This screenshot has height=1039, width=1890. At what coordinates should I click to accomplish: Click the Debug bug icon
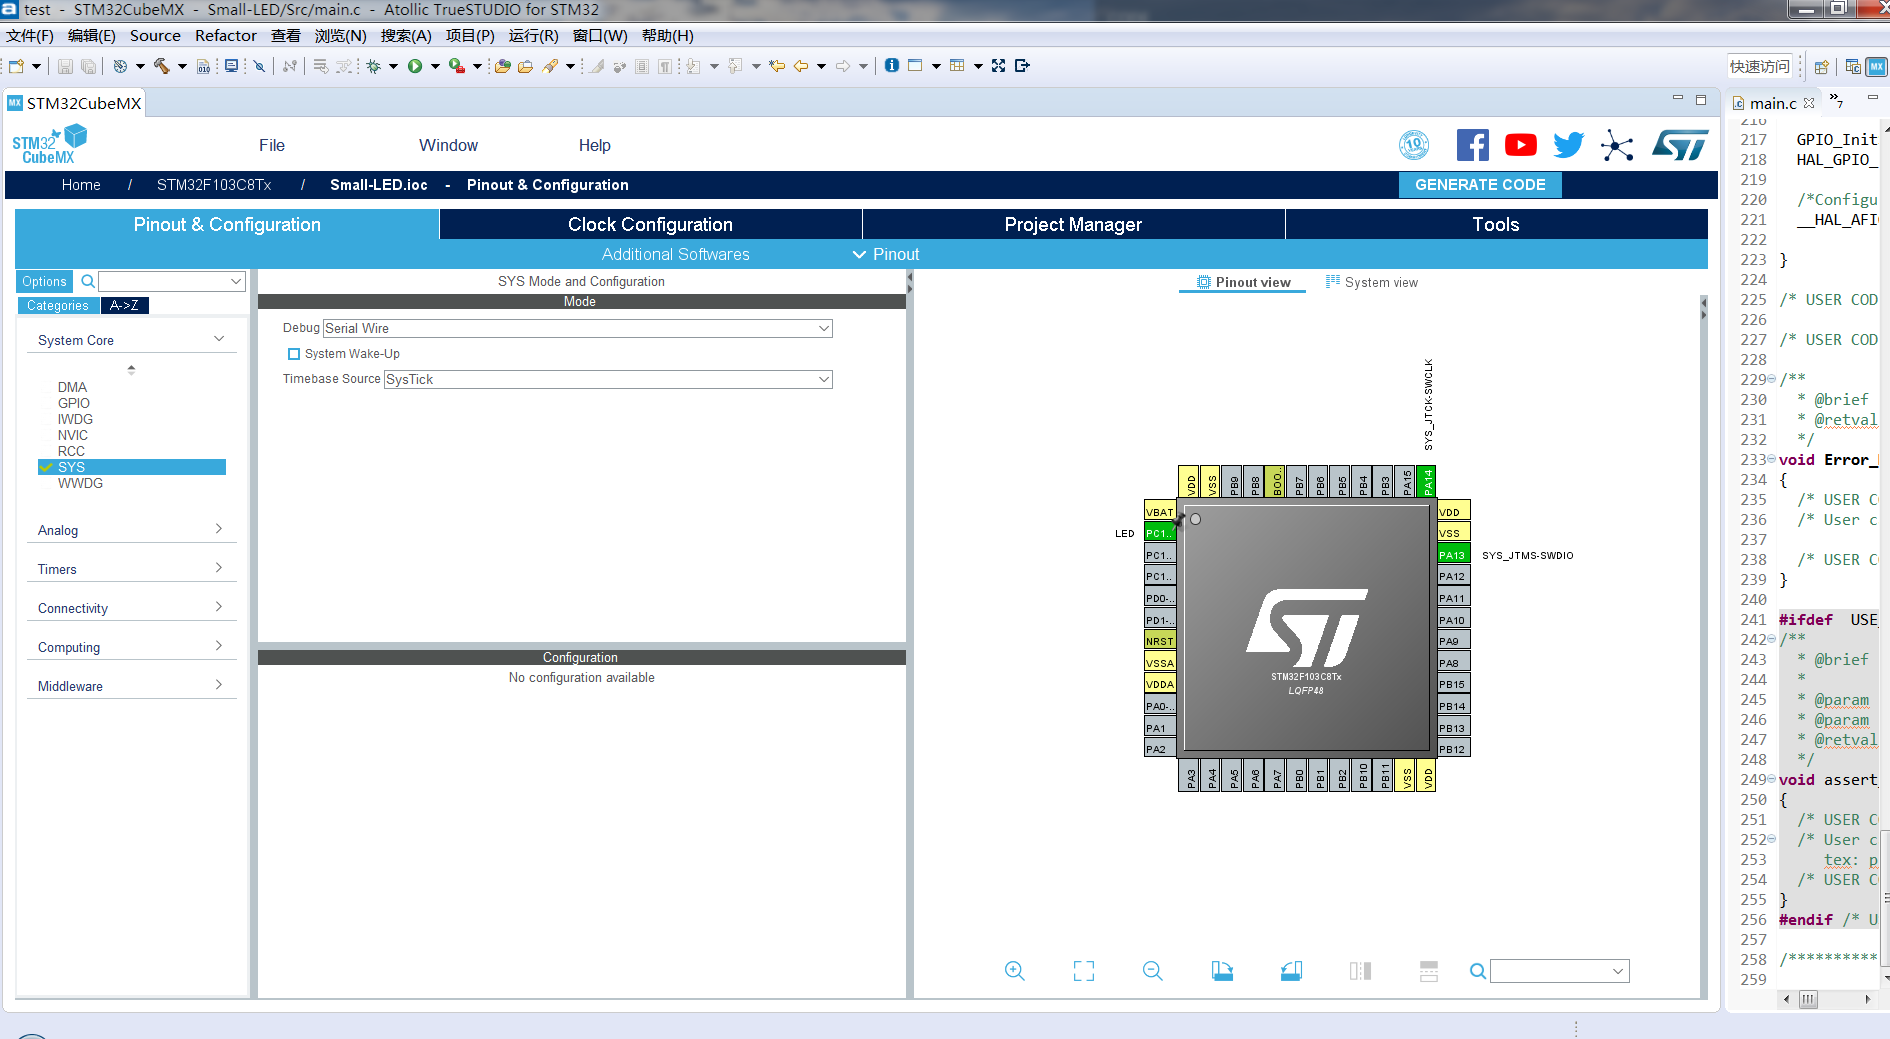click(x=373, y=66)
